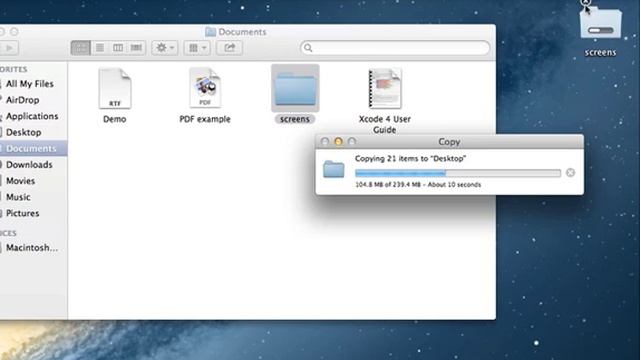640x360 pixels.
Task: Switch Finder to list view
Action: (100, 48)
